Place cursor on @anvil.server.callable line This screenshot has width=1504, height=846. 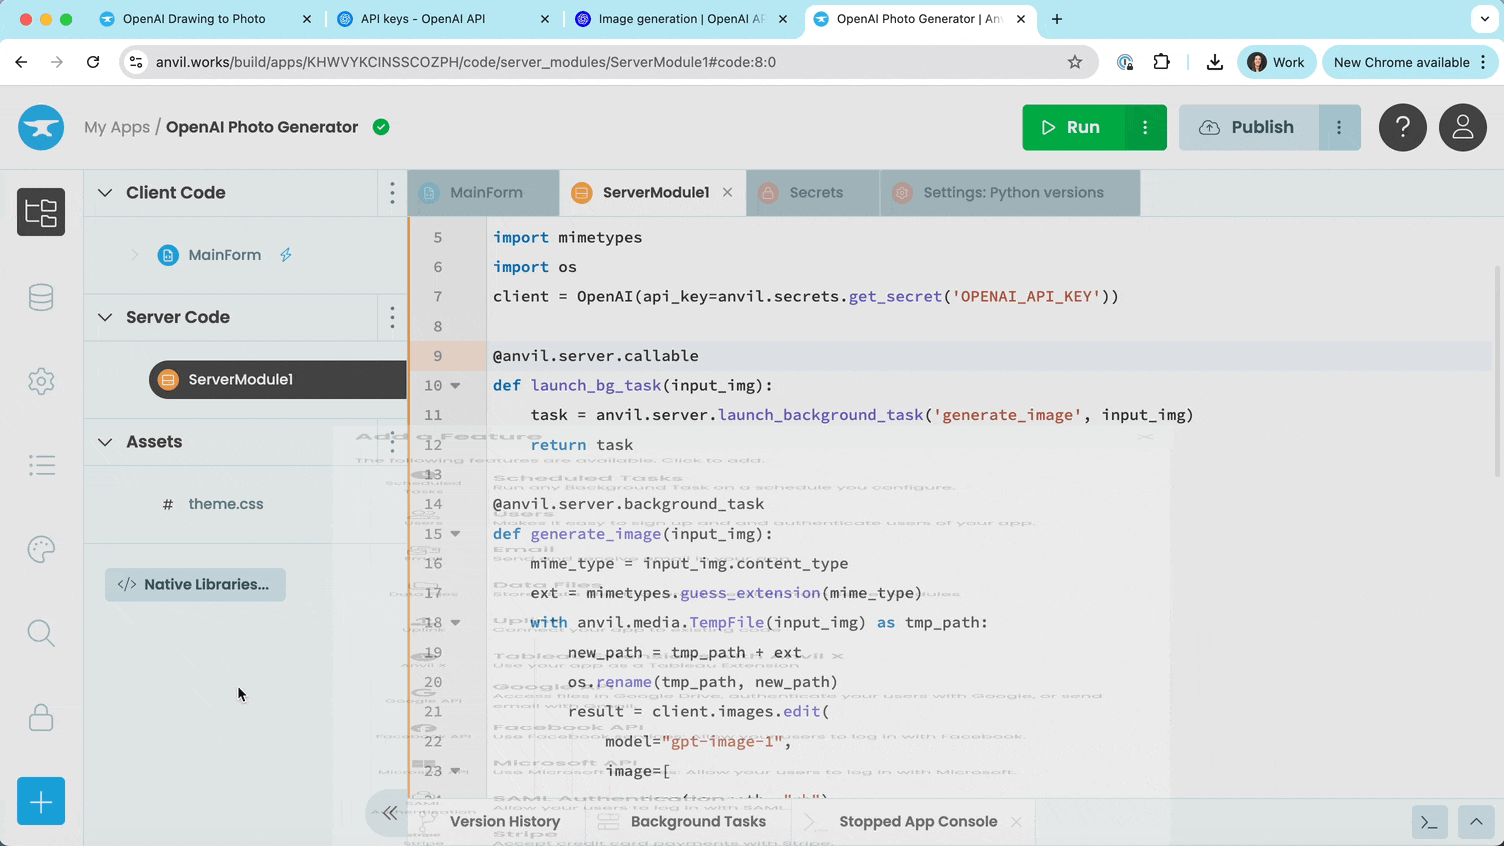(x=595, y=356)
